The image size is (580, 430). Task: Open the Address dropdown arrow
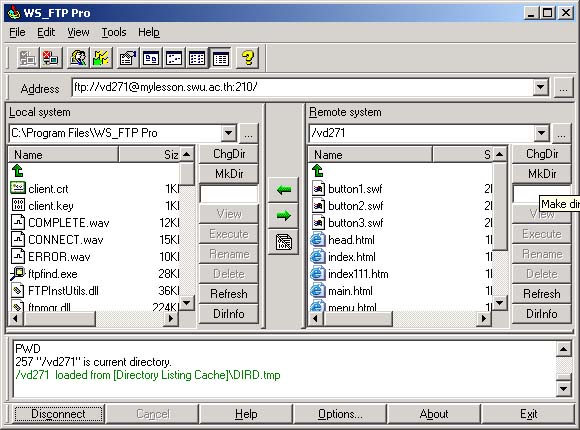540,87
